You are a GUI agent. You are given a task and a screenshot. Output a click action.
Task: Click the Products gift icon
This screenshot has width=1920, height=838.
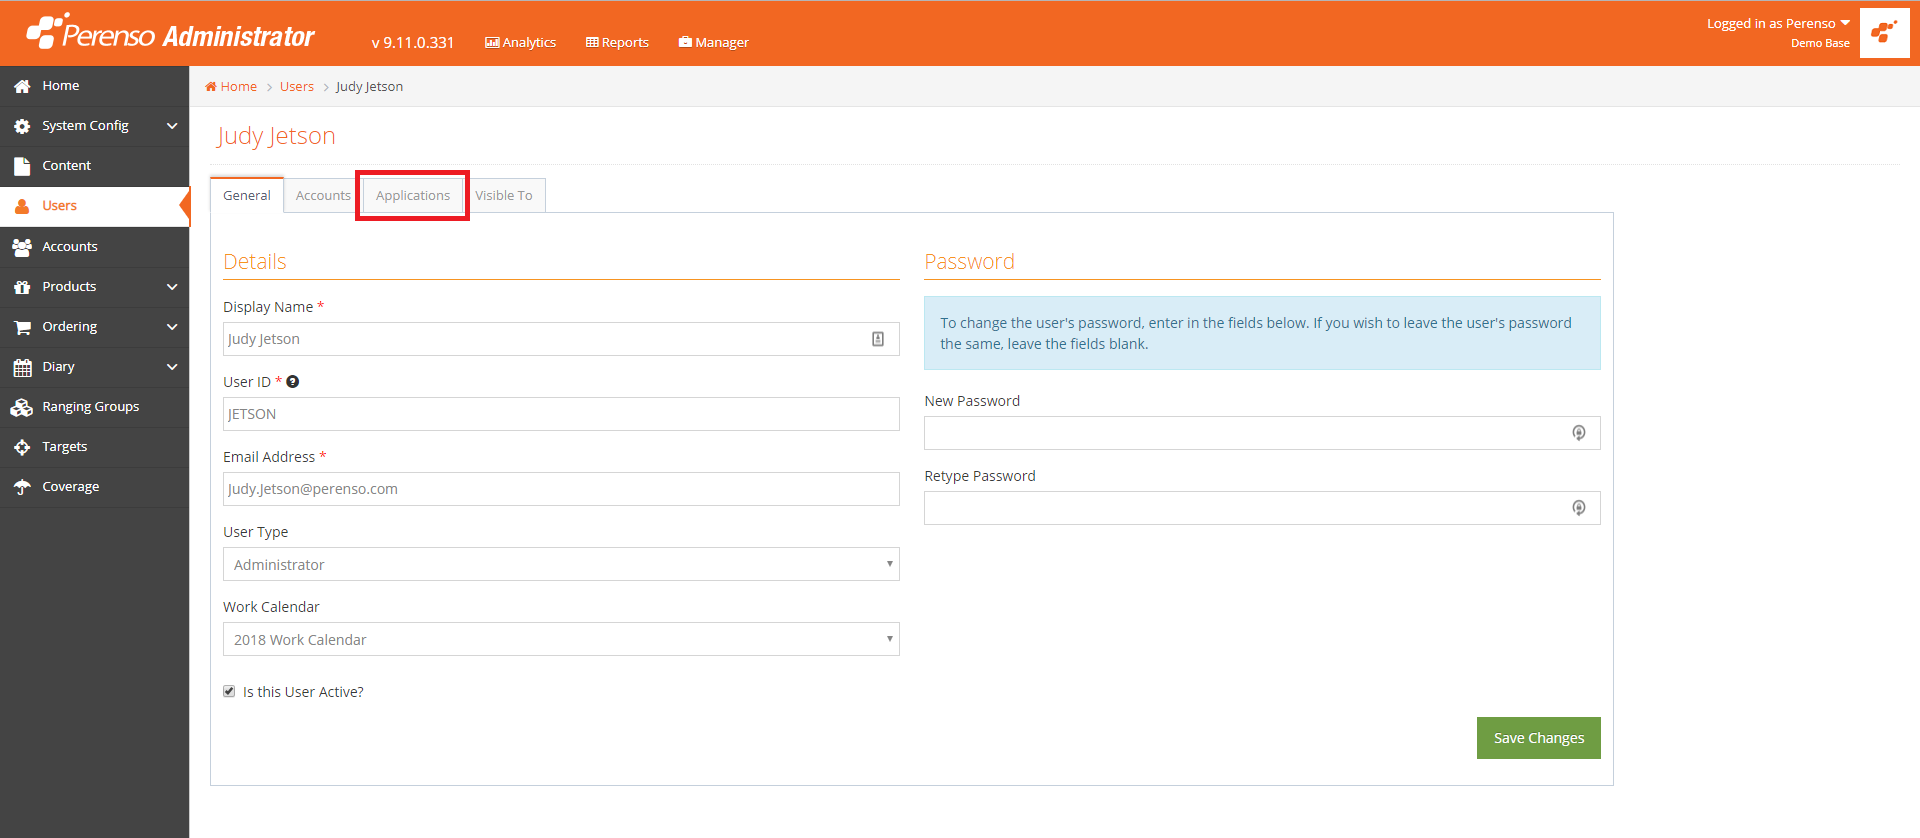(x=22, y=287)
